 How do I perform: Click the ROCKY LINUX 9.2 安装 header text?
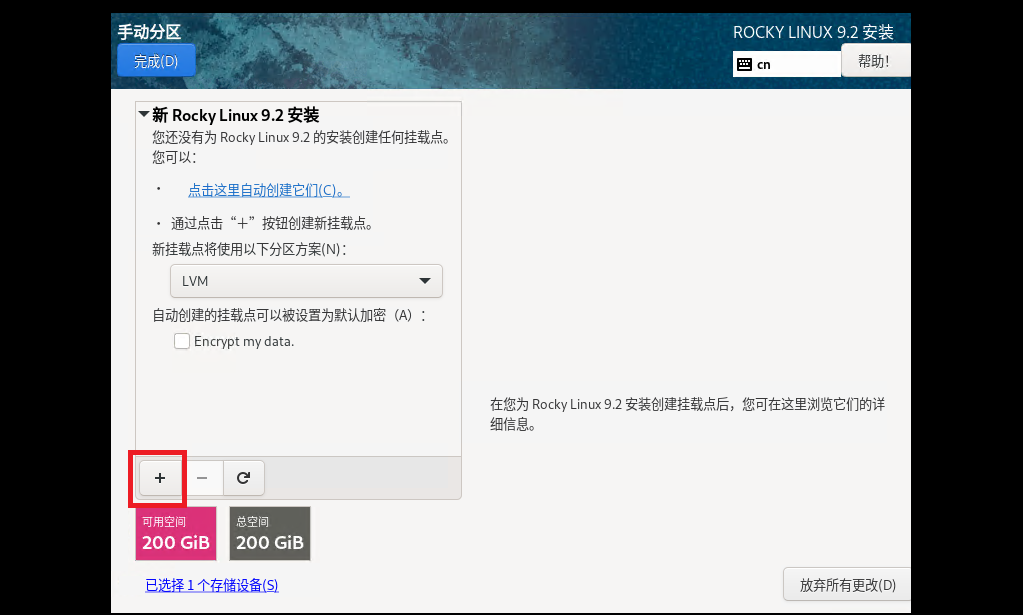[x=813, y=32]
